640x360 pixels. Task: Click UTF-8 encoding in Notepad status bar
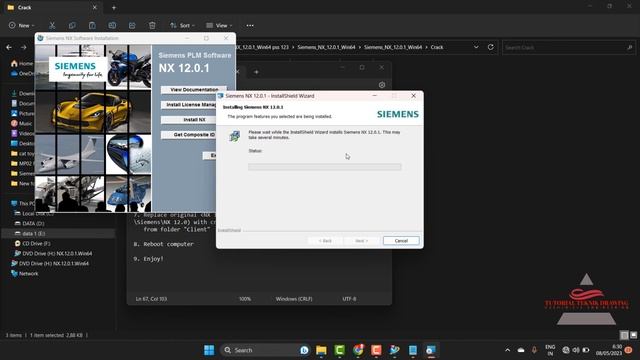tap(349, 299)
